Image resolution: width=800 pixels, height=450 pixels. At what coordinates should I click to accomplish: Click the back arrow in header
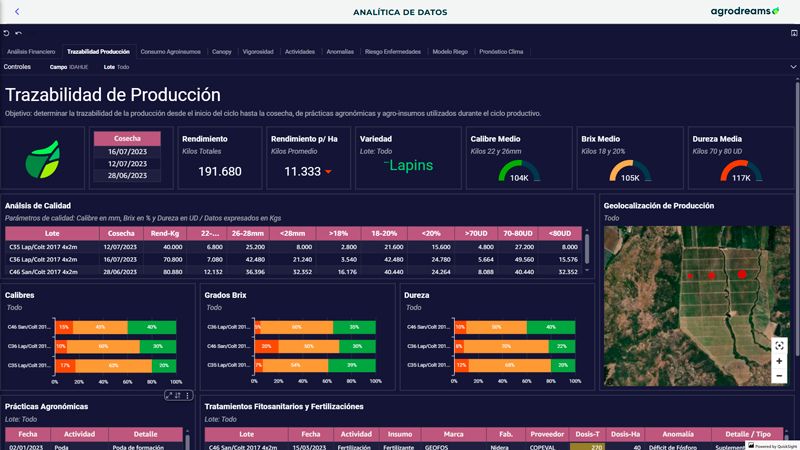point(17,11)
